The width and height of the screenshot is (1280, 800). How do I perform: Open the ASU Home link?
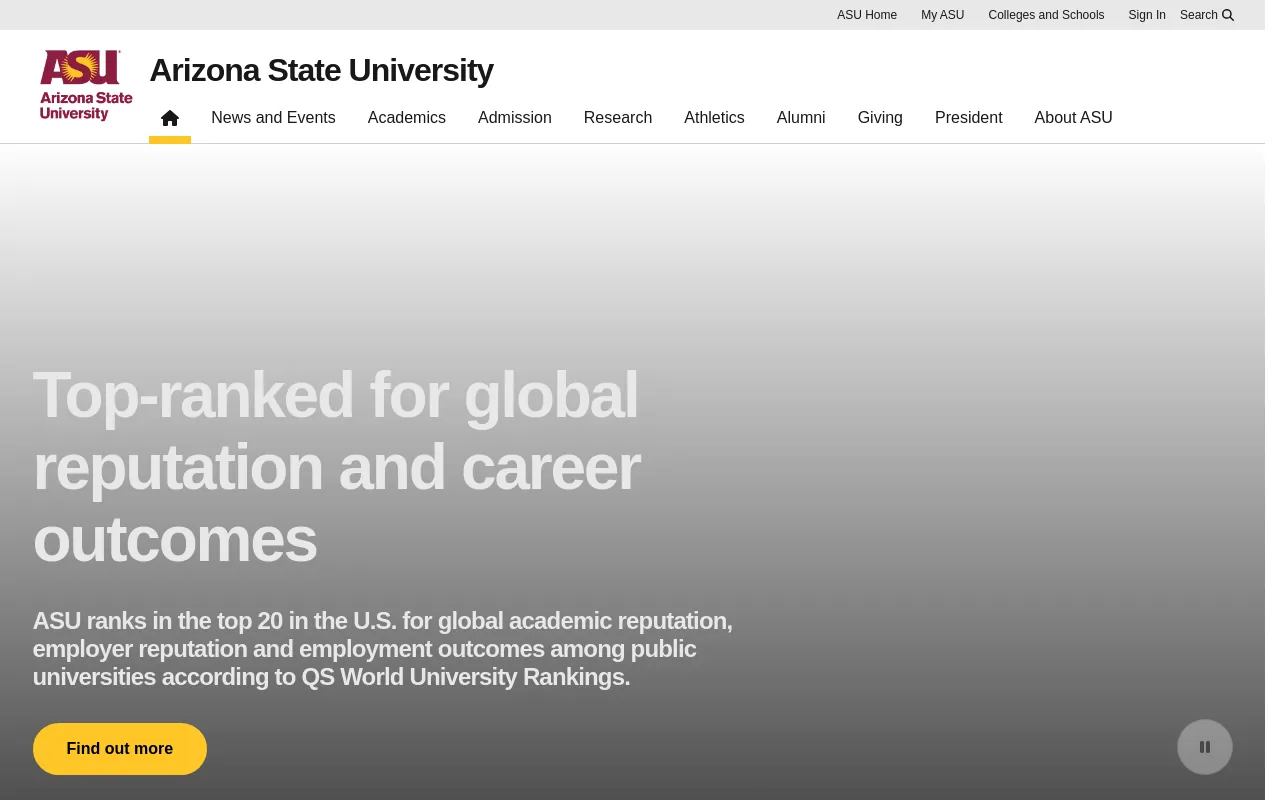tap(867, 15)
